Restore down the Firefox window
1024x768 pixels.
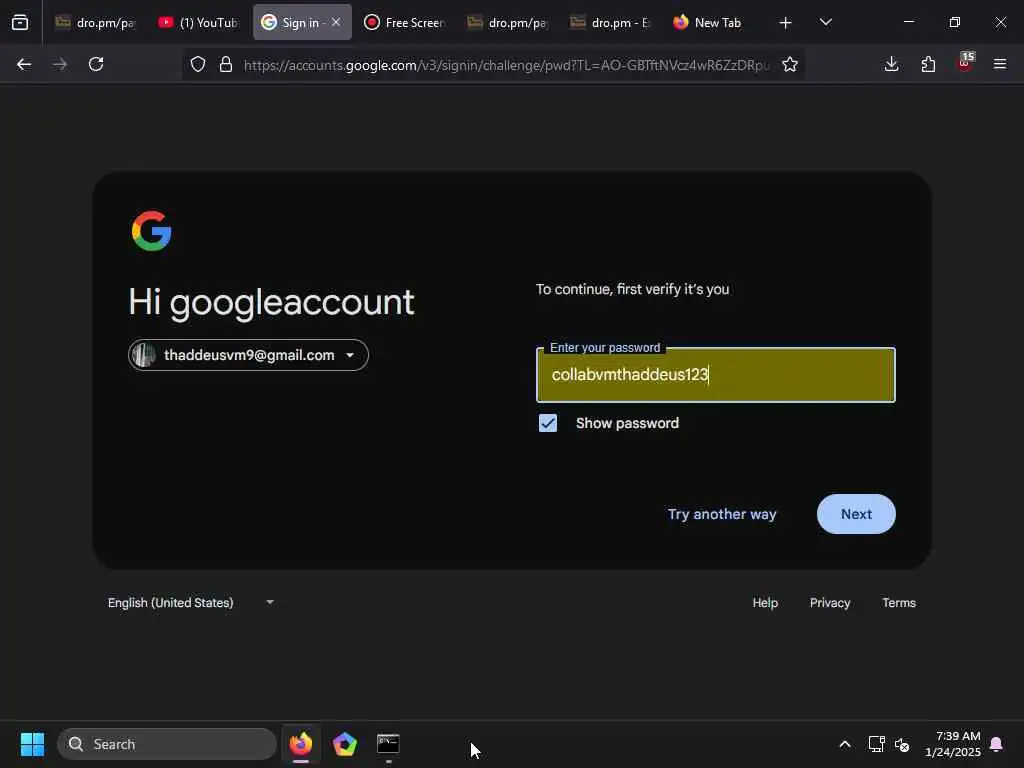[x=954, y=22]
